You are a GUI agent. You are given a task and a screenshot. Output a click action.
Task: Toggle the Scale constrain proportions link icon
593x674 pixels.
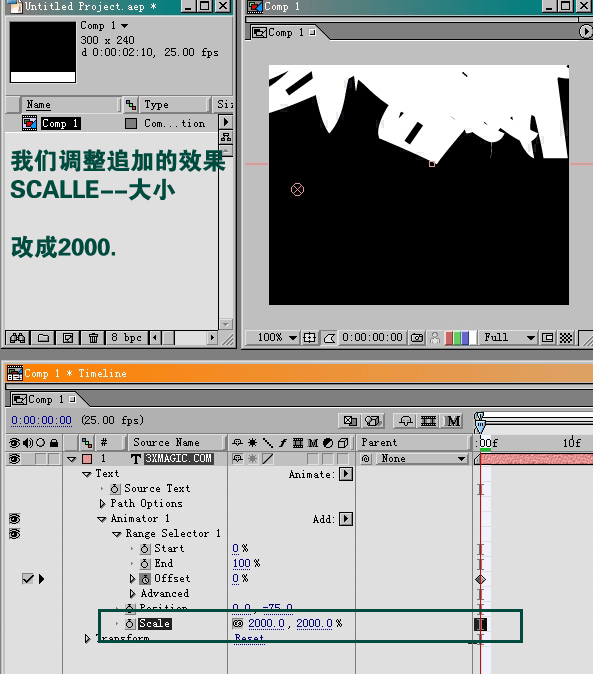(238, 623)
